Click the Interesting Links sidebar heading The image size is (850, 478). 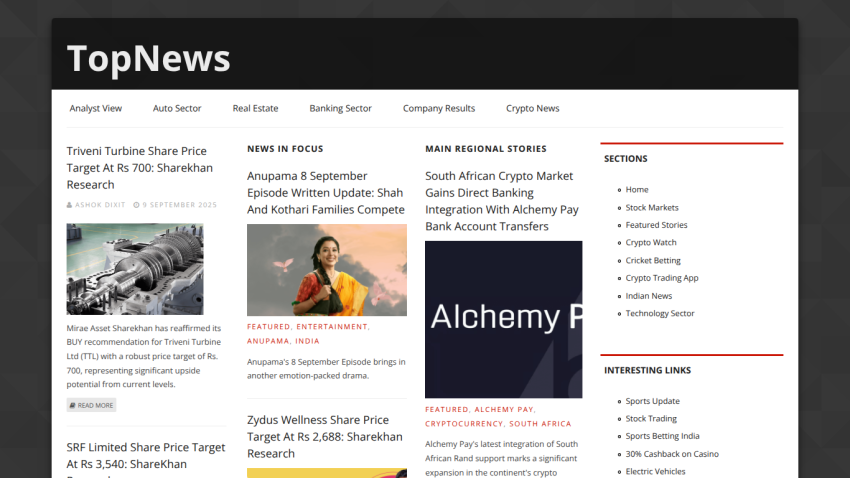(647, 370)
